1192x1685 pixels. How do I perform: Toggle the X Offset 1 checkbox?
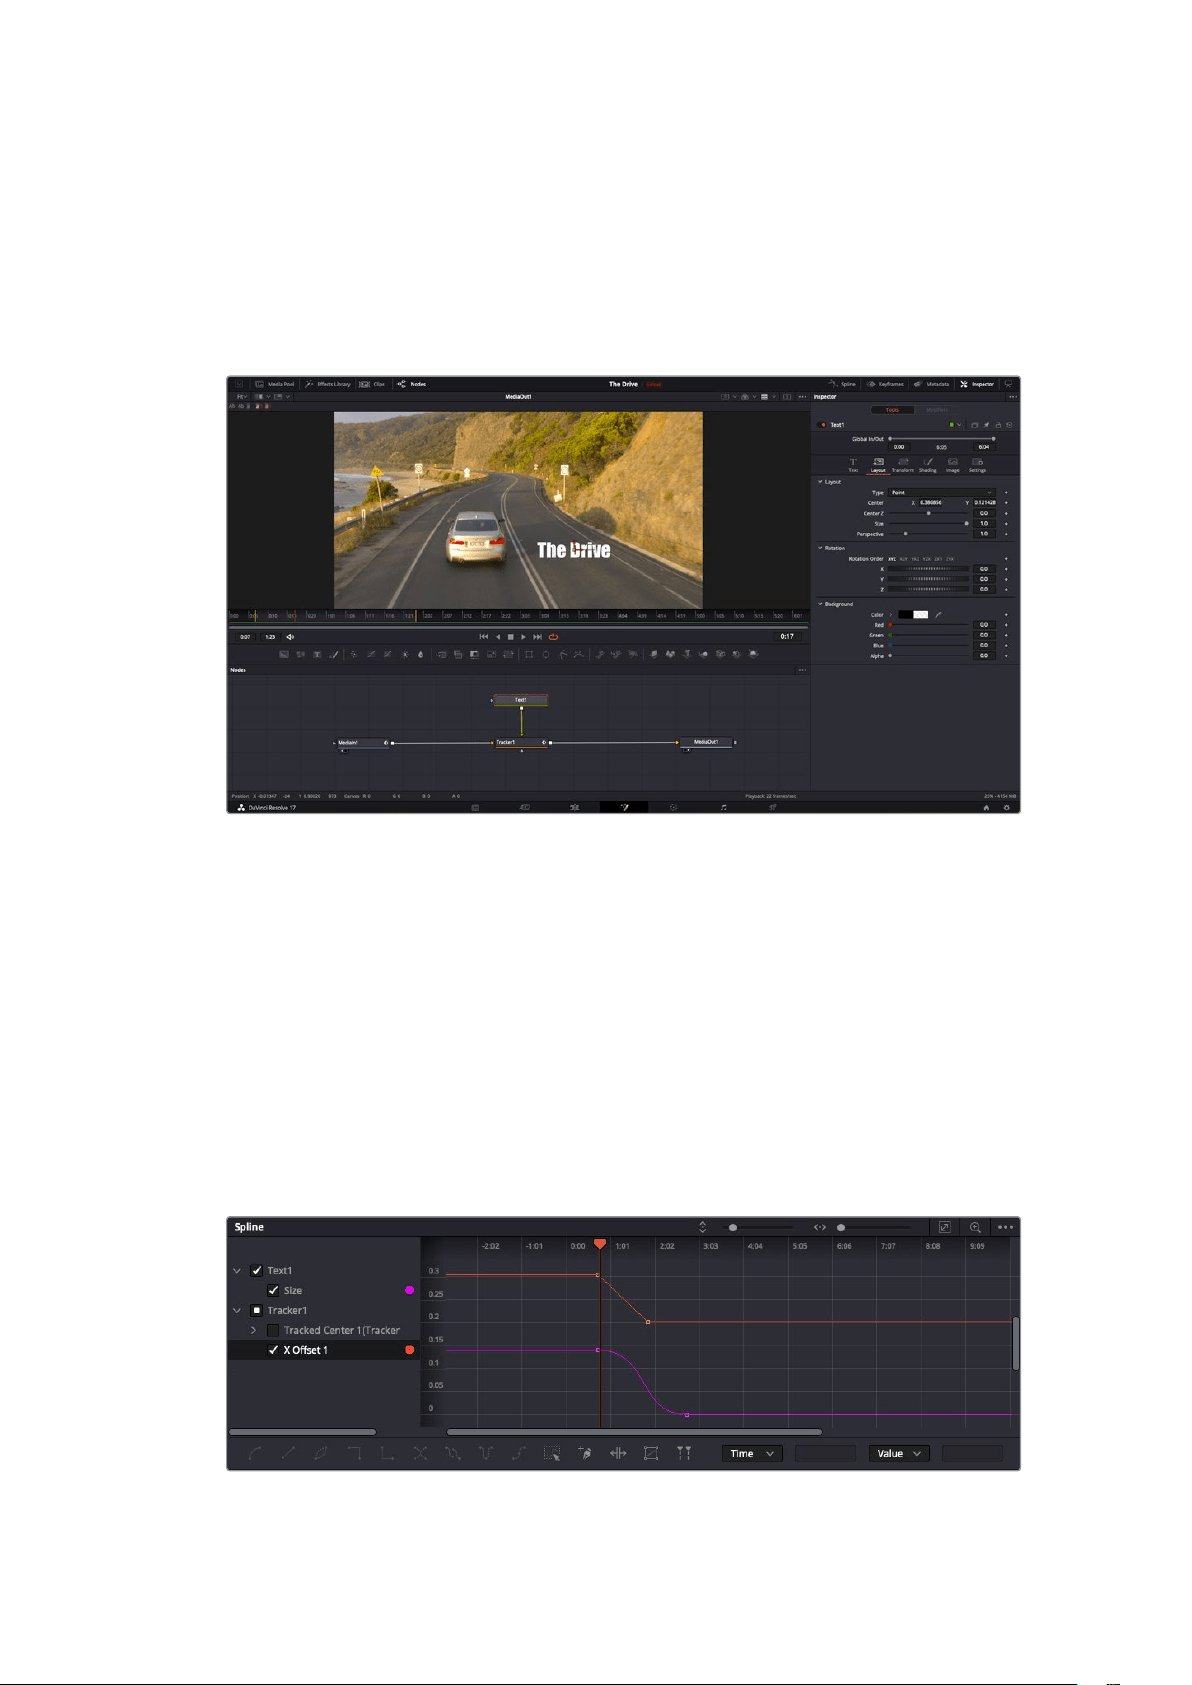273,1351
